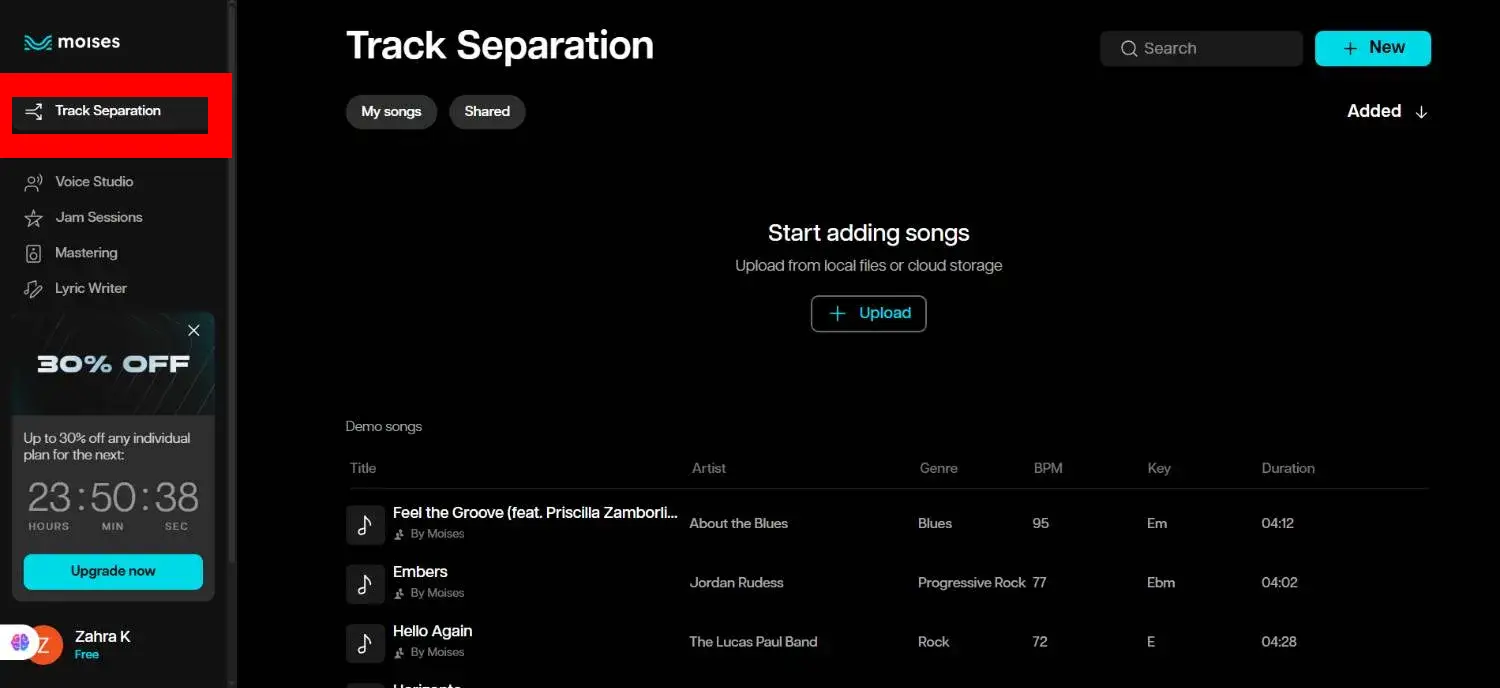
Task: Open Voice Studio from sidebar
Action: pos(93,182)
